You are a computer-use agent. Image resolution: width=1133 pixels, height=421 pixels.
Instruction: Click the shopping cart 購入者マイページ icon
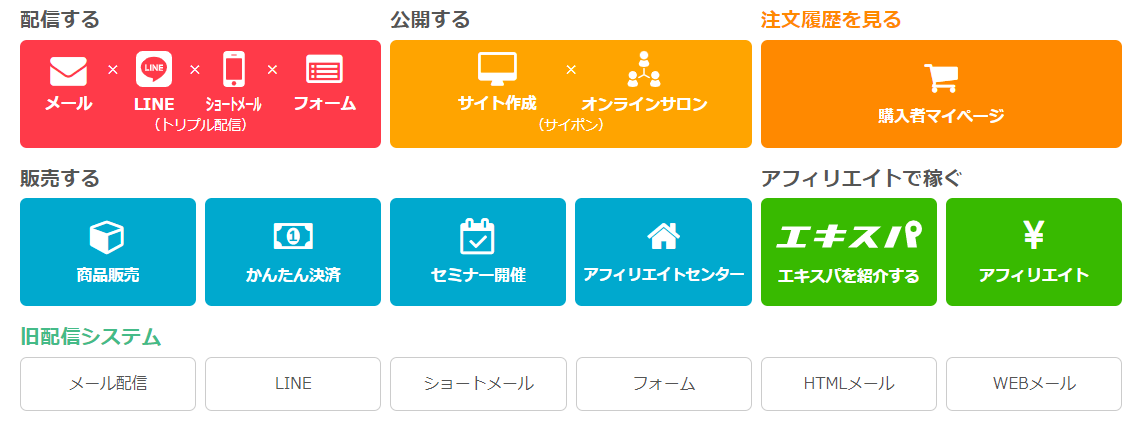point(942,78)
